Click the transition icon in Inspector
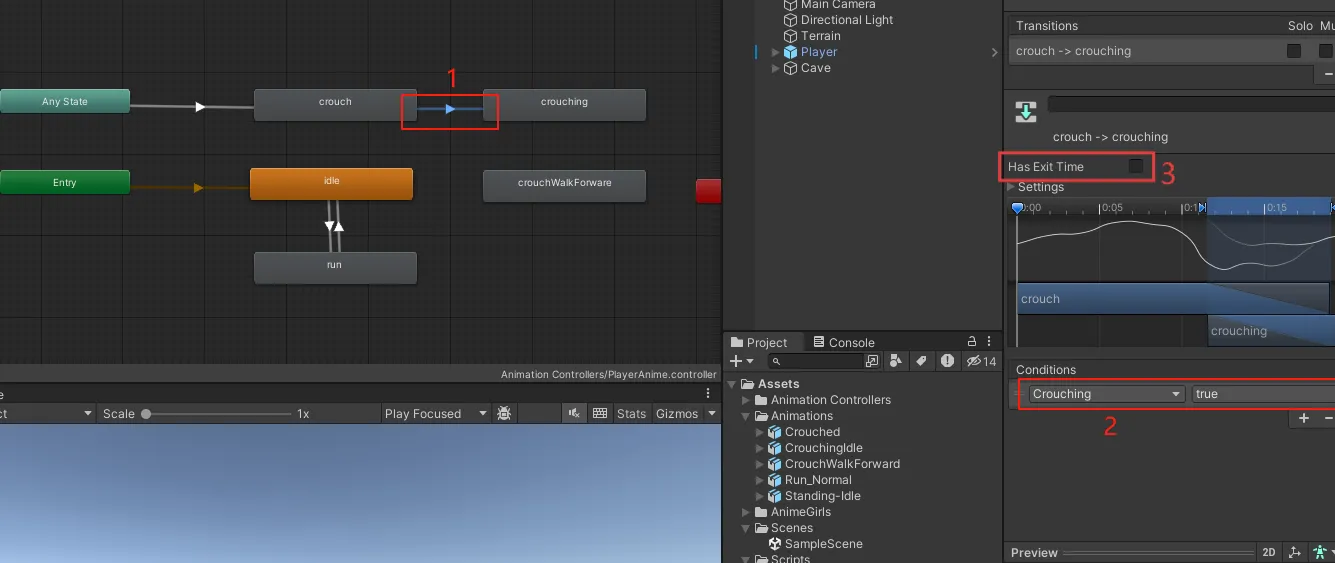 tap(1026, 111)
